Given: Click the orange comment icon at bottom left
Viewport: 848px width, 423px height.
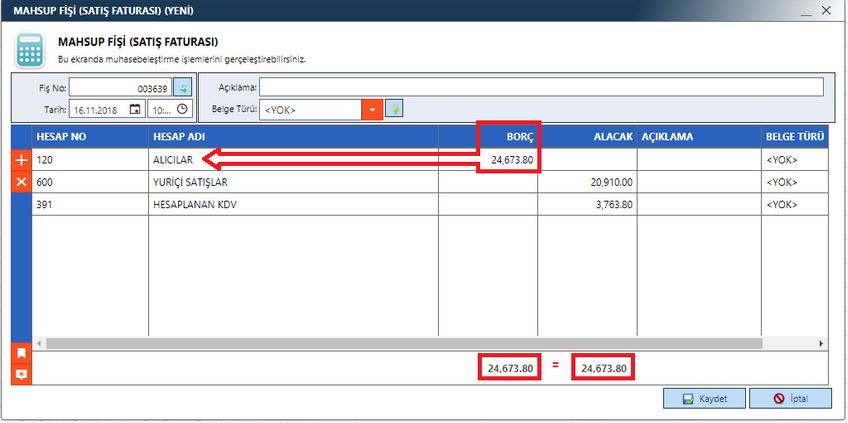Looking at the screenshot, I should coord(21,375).
